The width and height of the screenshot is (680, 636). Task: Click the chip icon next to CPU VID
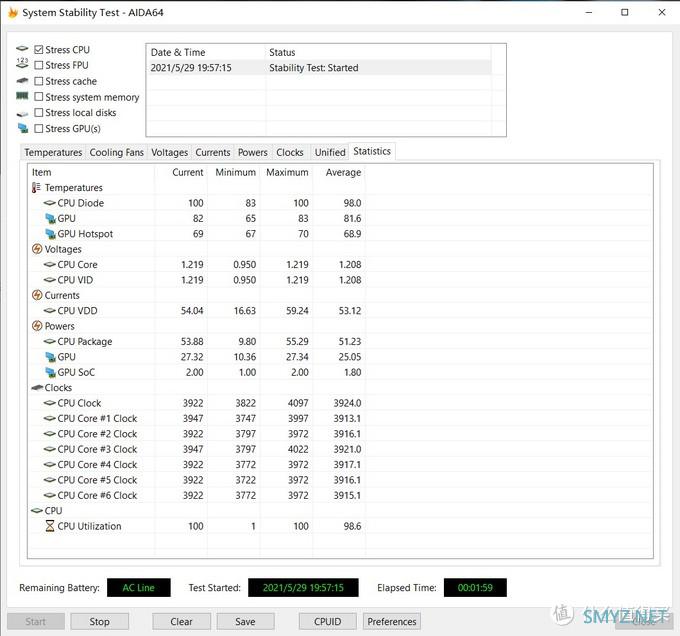click(50, 280)
